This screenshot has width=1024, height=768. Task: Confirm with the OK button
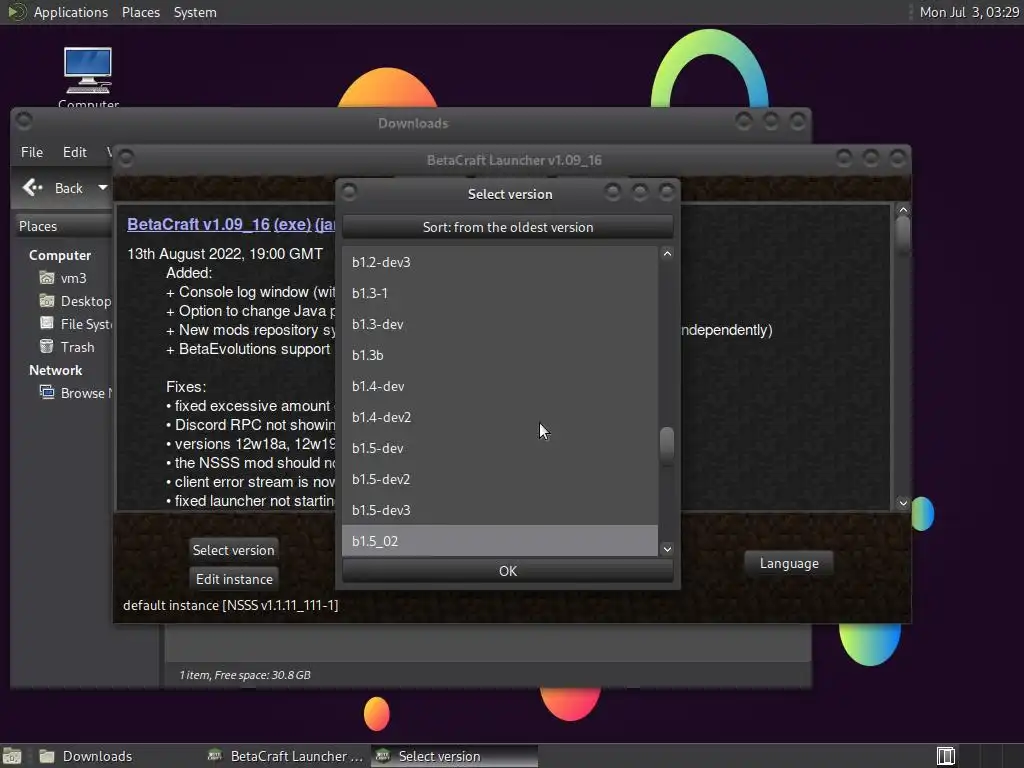coord(507,571)
